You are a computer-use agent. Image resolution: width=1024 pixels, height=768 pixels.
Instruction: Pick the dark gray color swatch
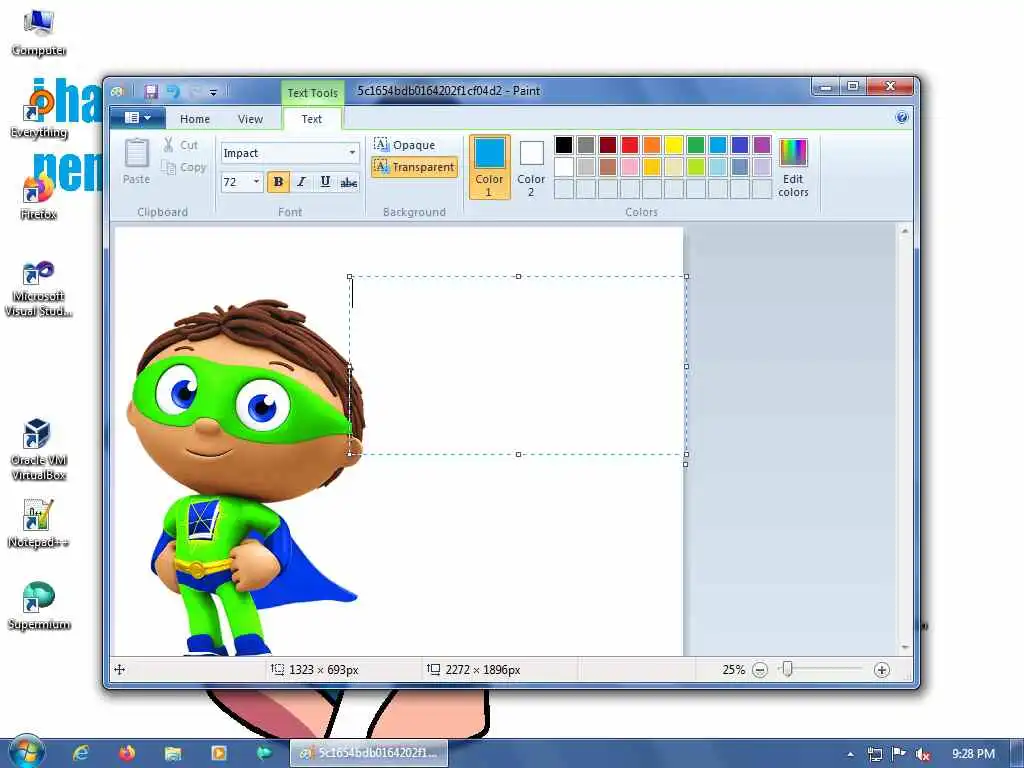coord(586,144)
